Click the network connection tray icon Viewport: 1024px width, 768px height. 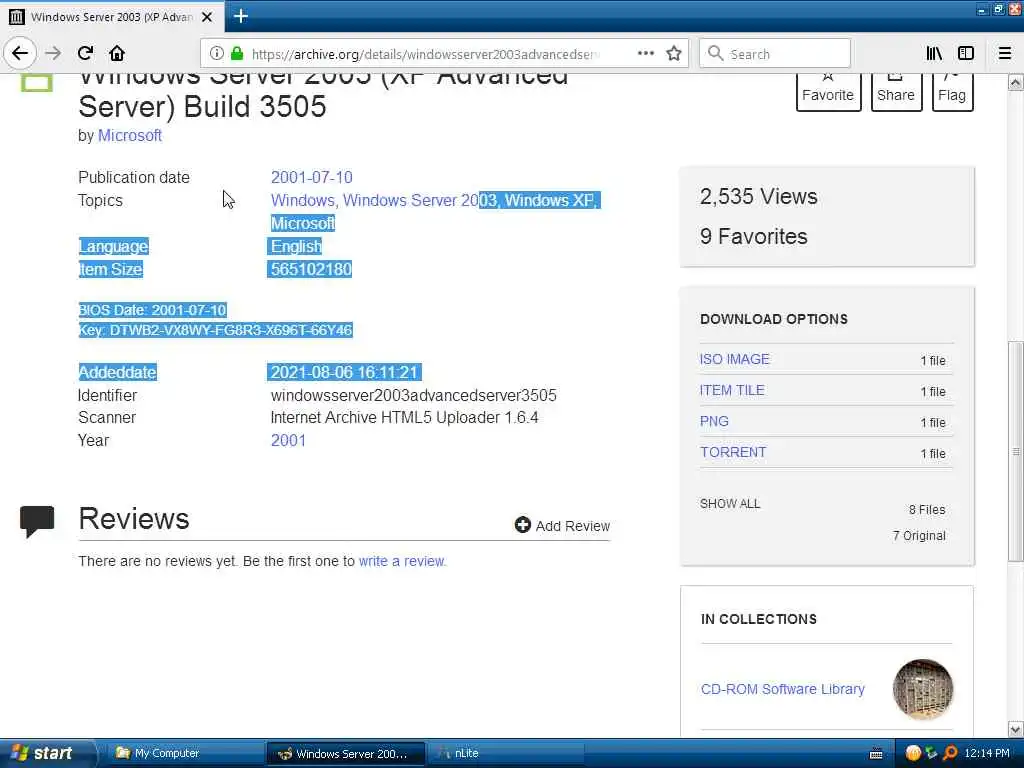pos(931,753)
